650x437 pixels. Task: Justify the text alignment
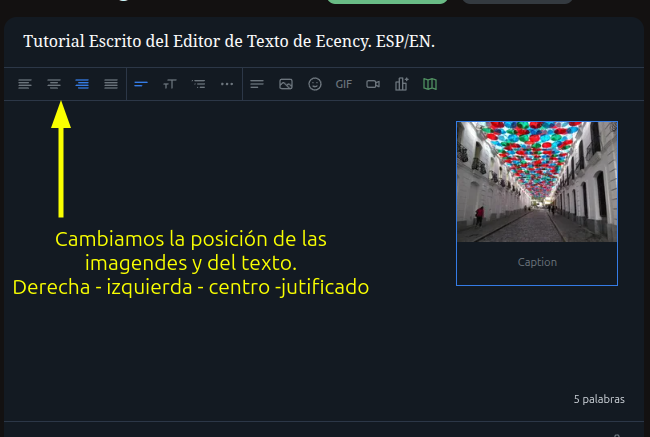111,84
